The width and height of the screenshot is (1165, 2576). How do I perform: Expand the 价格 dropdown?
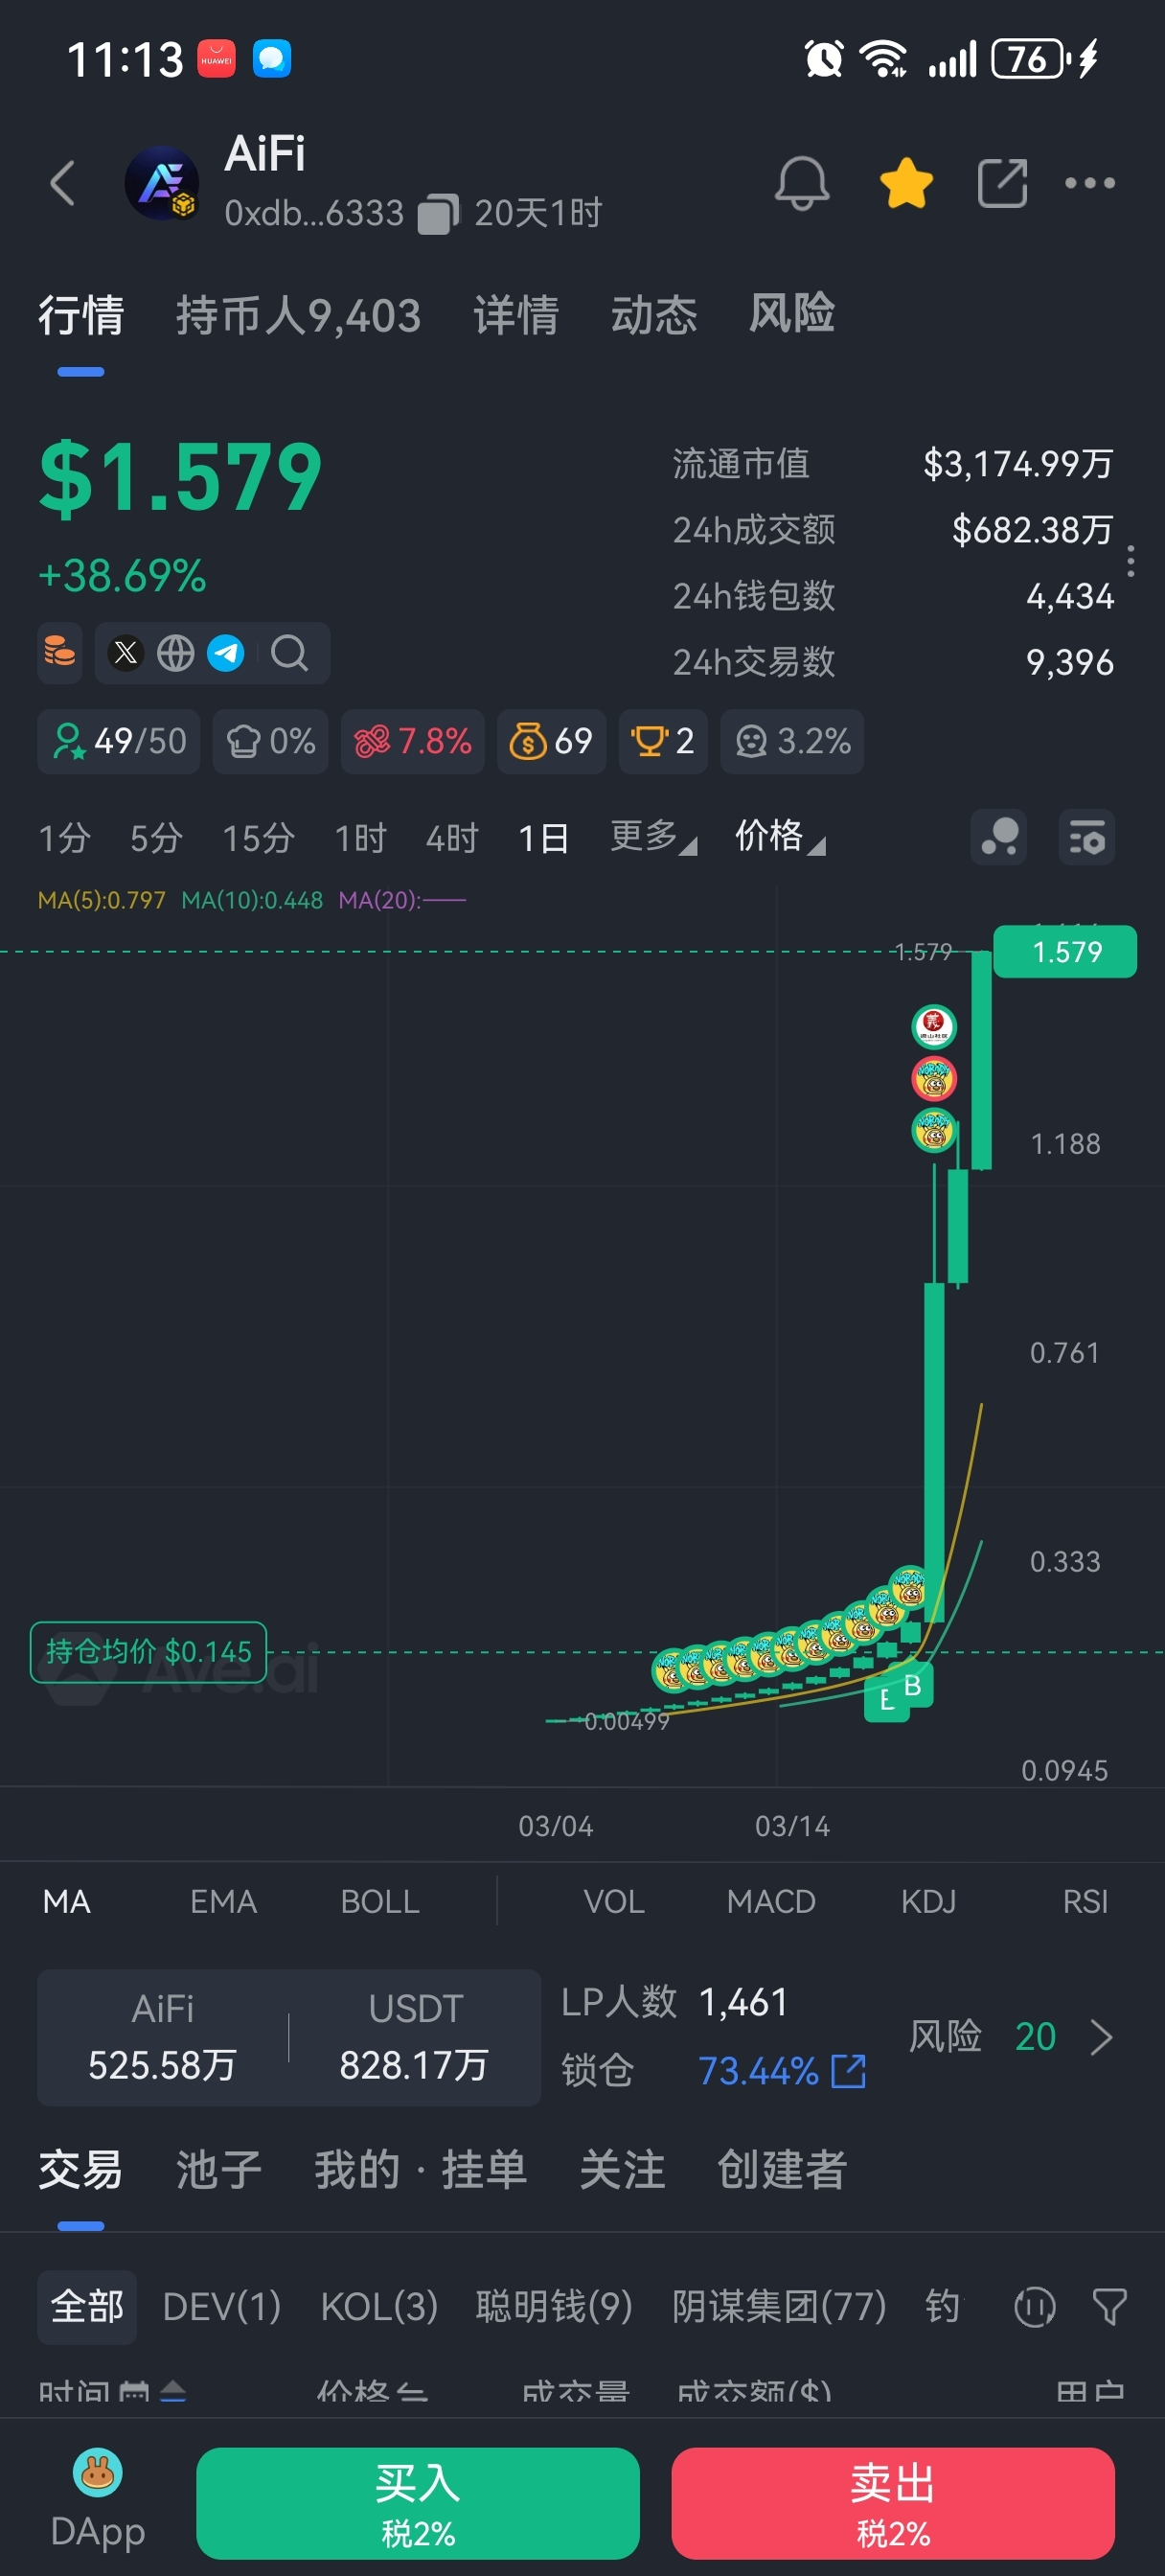[780, 837]
